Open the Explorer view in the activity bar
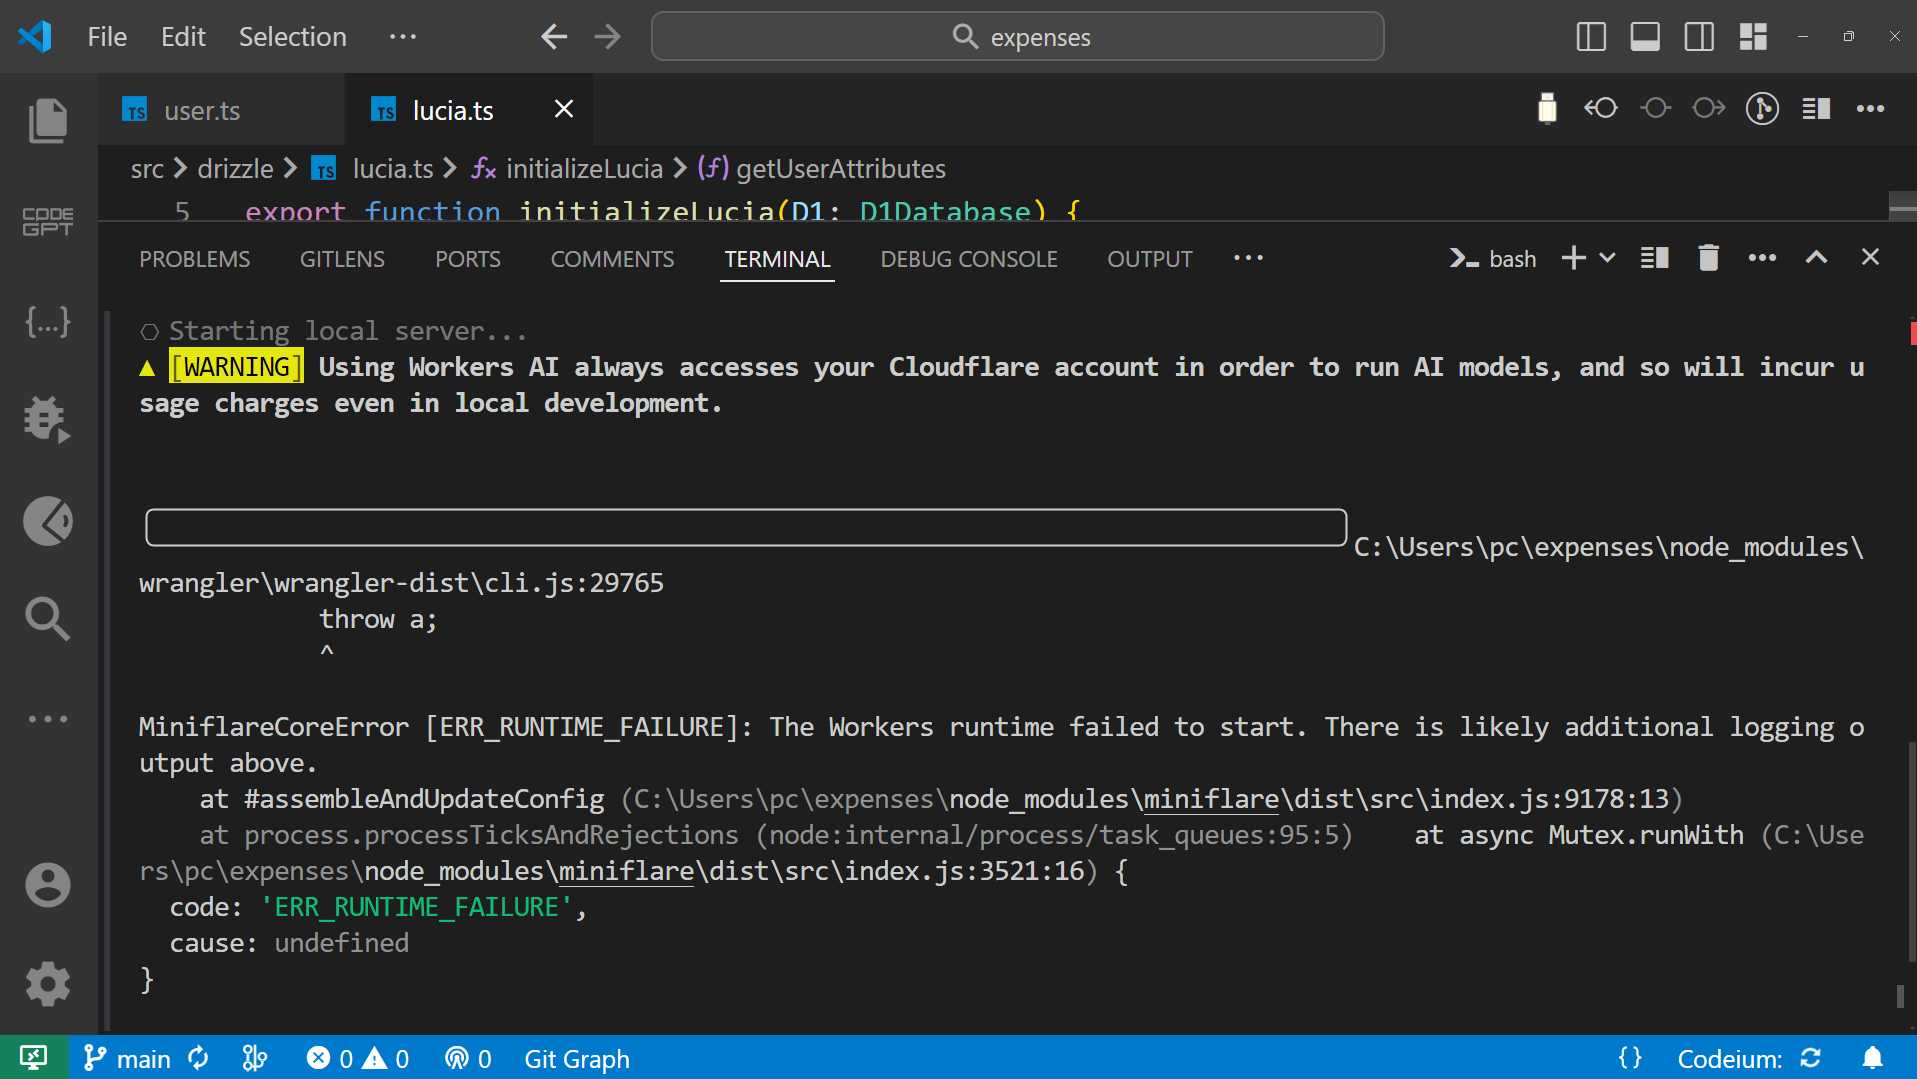Image resolution: width=1917 pixels, height=1079 pixels. coord(47,119)
